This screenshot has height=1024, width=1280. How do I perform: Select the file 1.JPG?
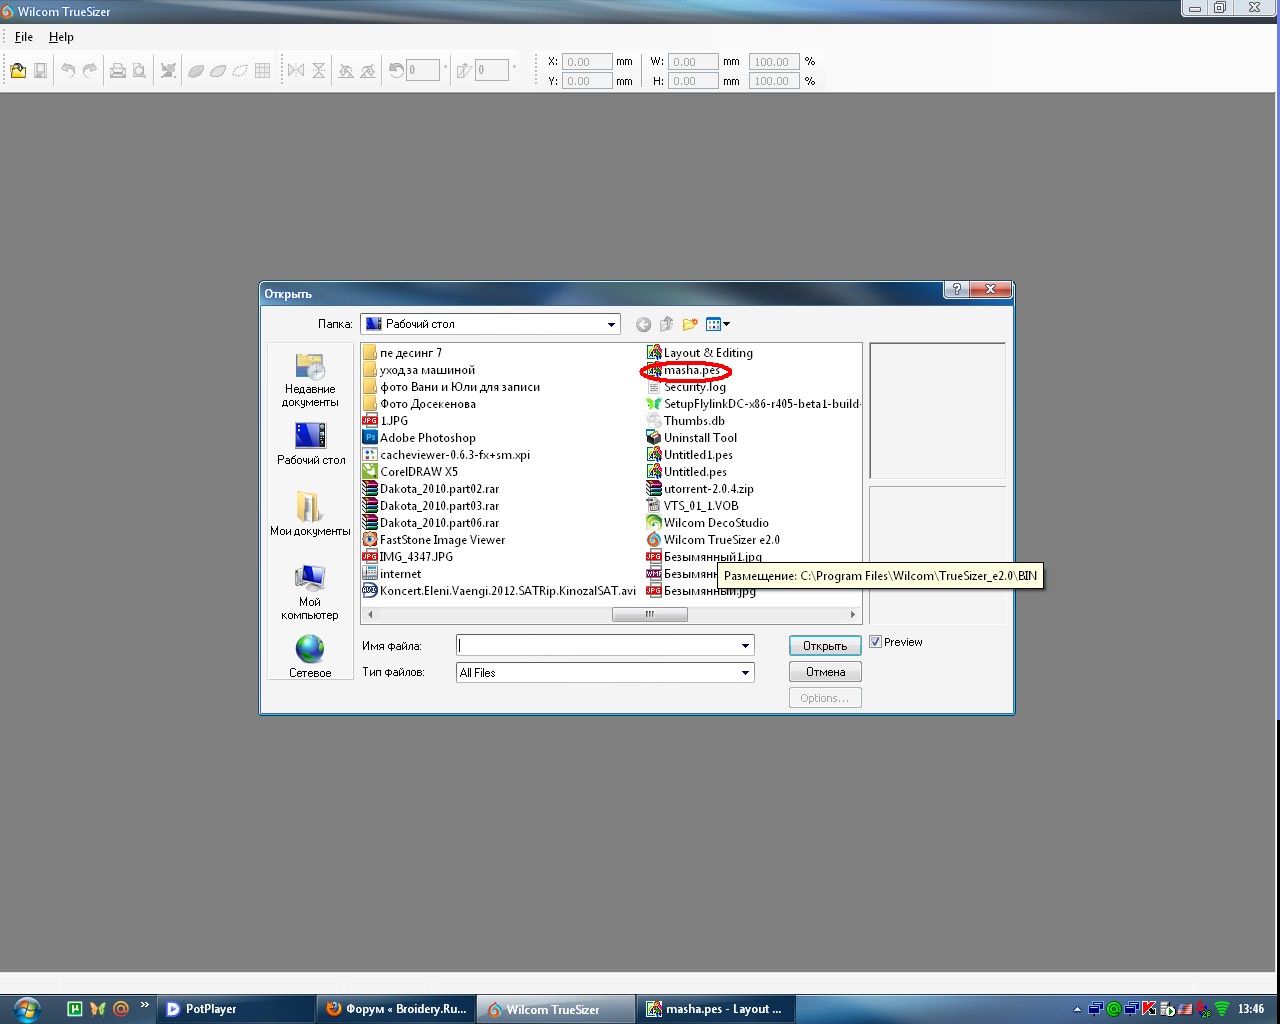click(x=386, y=421)
